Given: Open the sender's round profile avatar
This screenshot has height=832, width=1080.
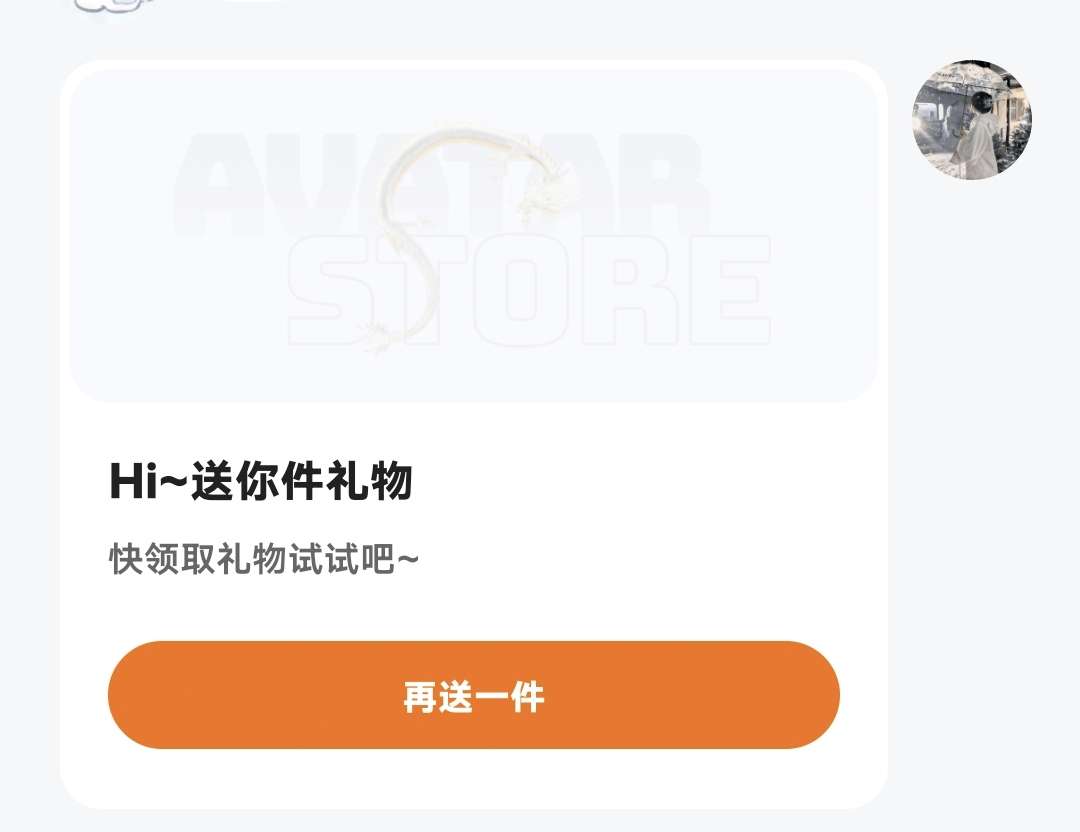Looking at the screenshot, I should pos(972,119).
